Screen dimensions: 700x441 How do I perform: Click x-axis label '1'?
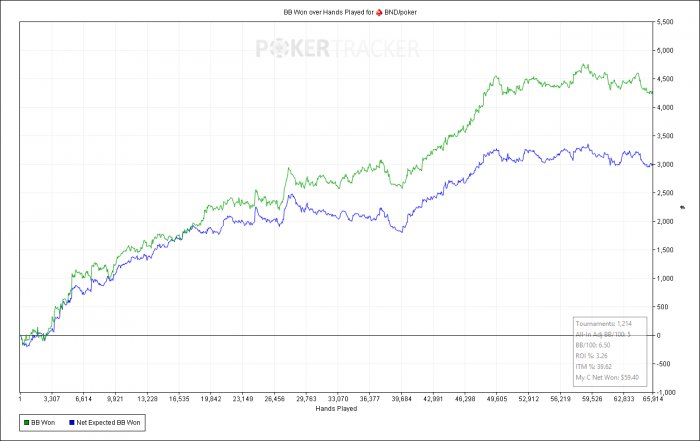20,398
